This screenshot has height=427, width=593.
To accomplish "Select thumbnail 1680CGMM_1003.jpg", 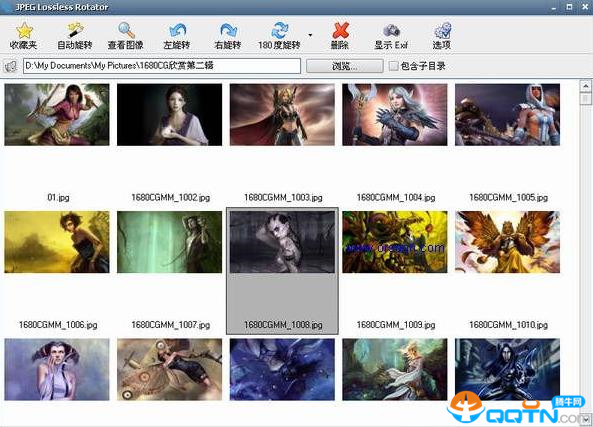I will click(282, 115).
